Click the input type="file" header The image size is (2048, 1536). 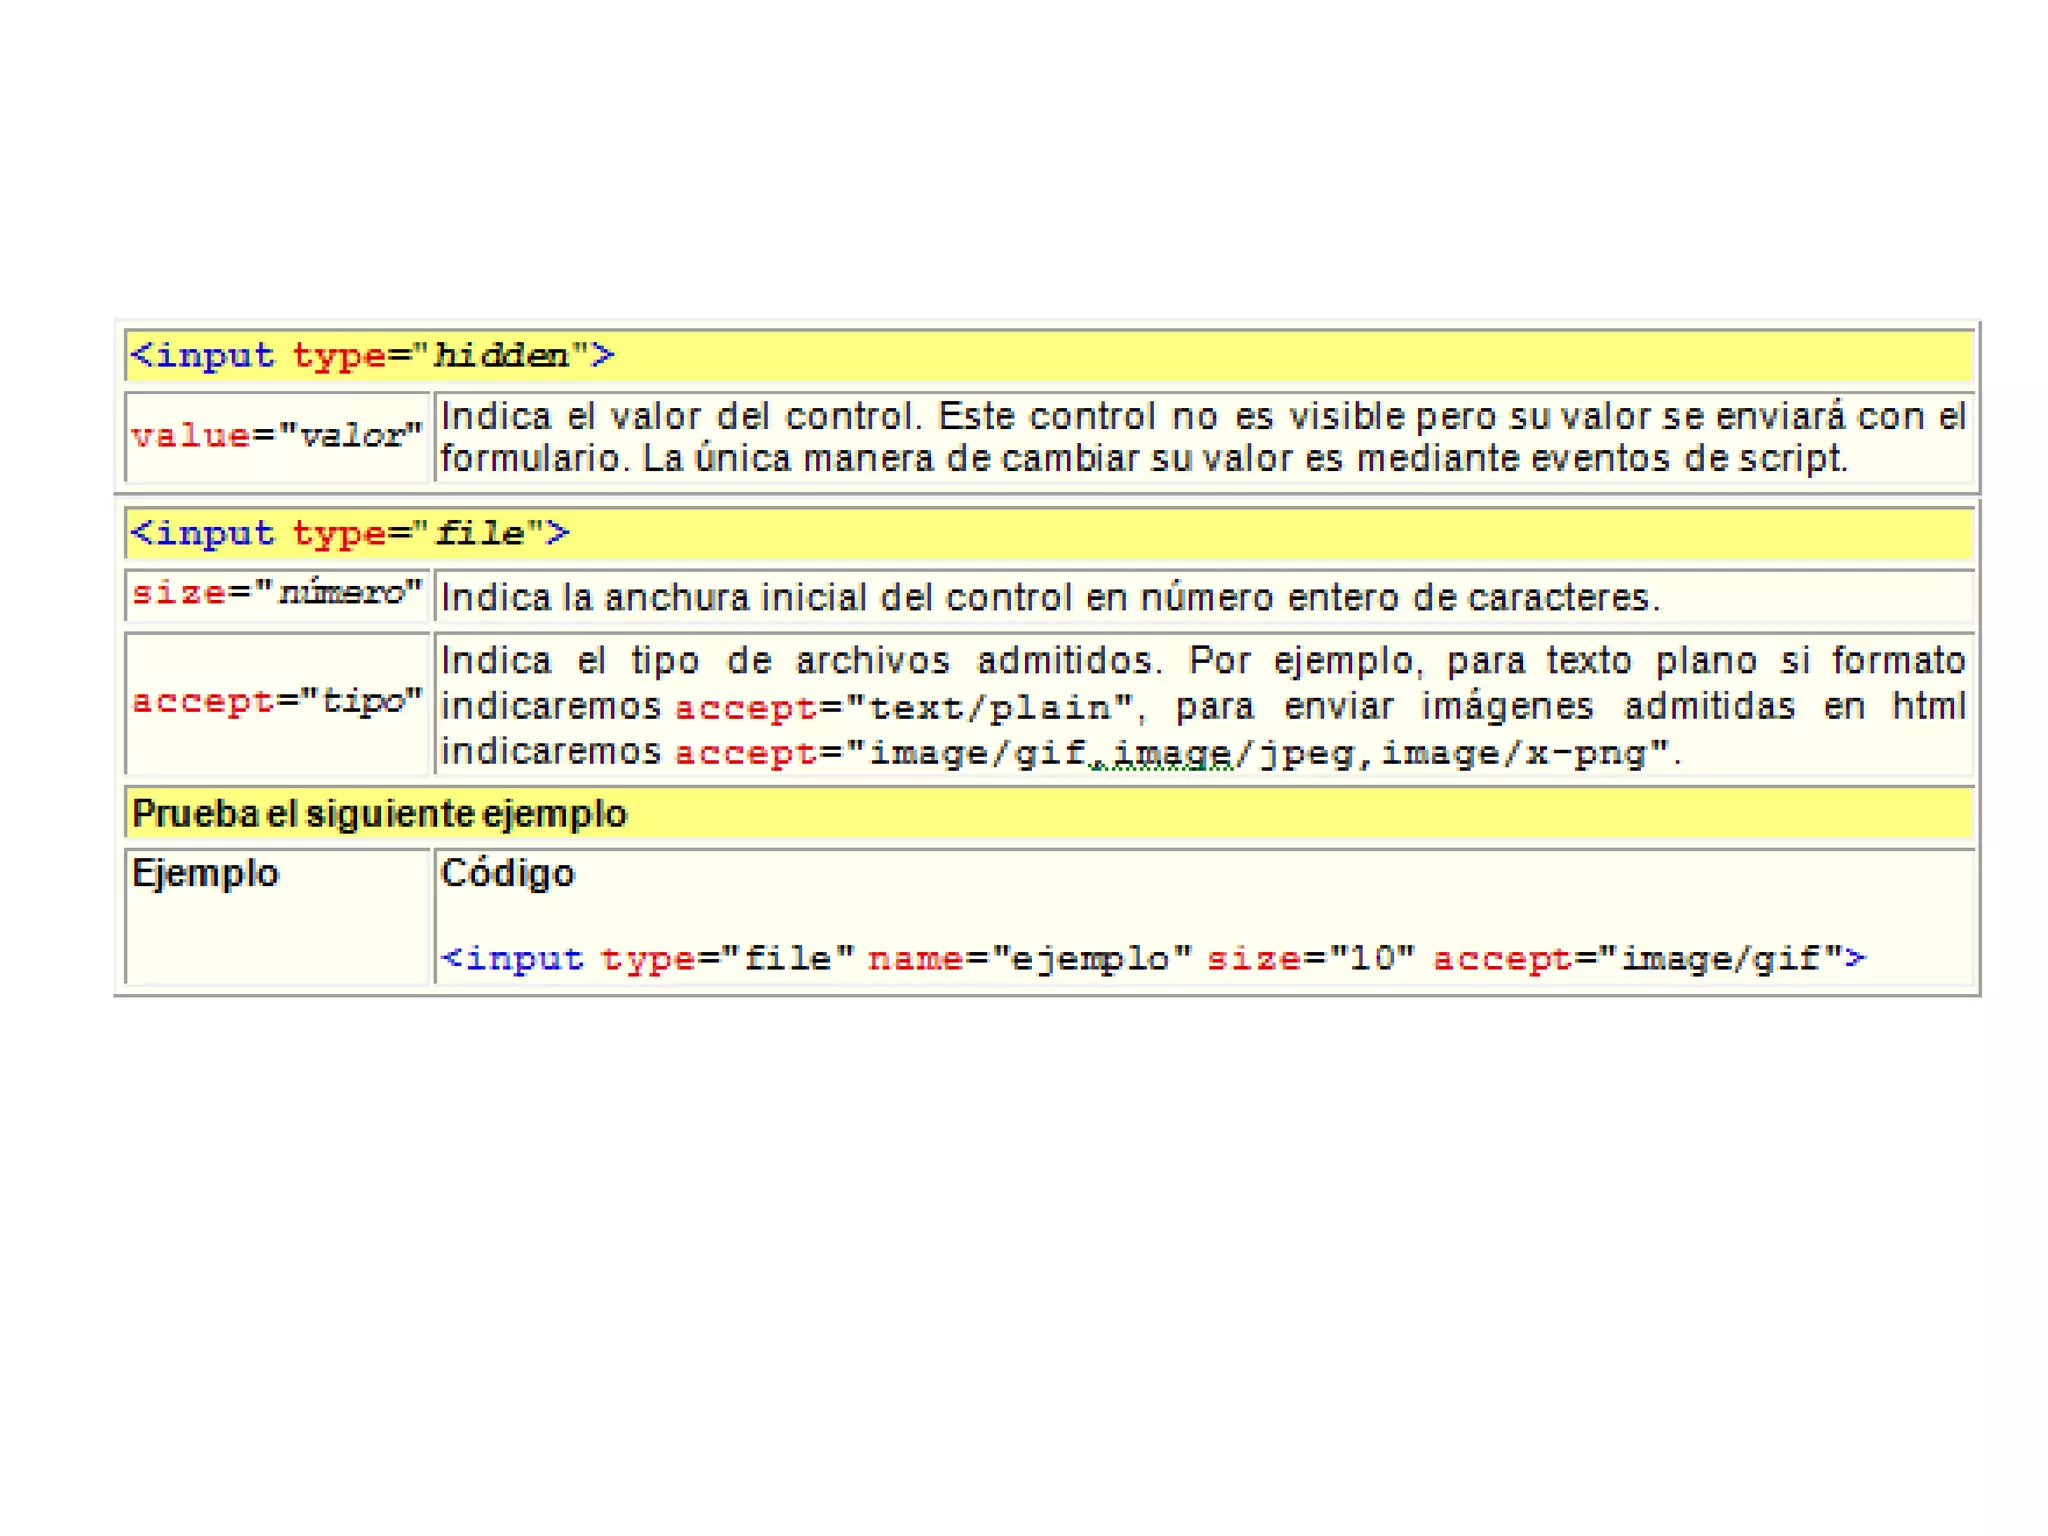[350, 533]
